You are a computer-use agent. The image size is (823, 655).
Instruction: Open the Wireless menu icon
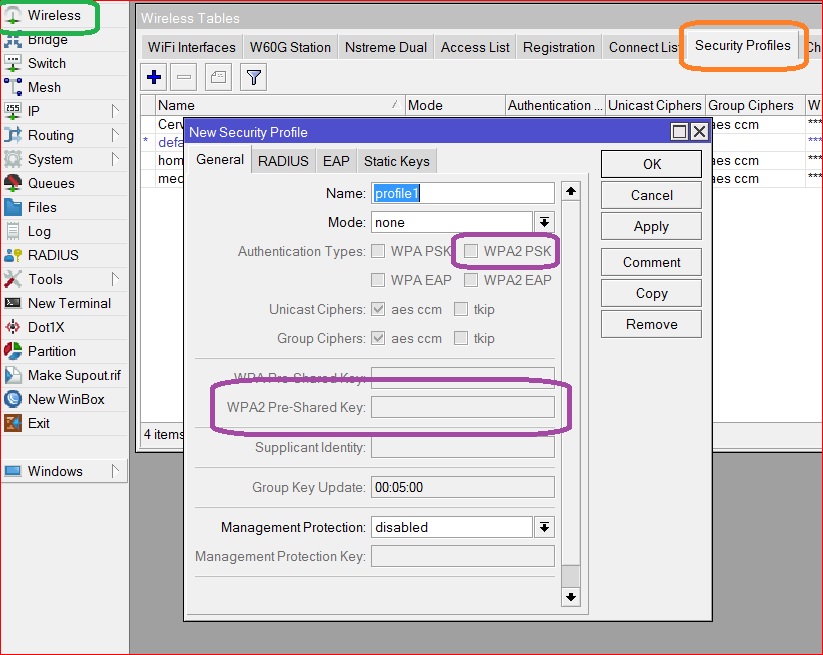coord(13,15)
